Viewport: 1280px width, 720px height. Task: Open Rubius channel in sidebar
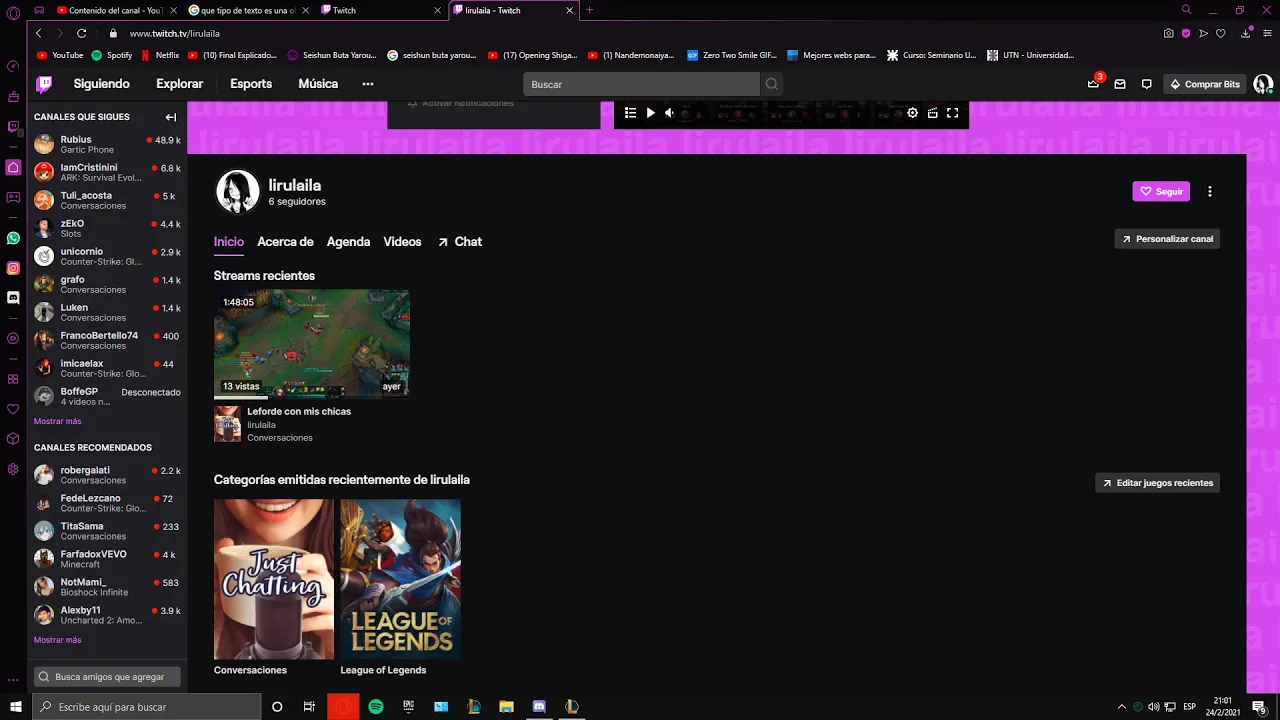[107, 144]
